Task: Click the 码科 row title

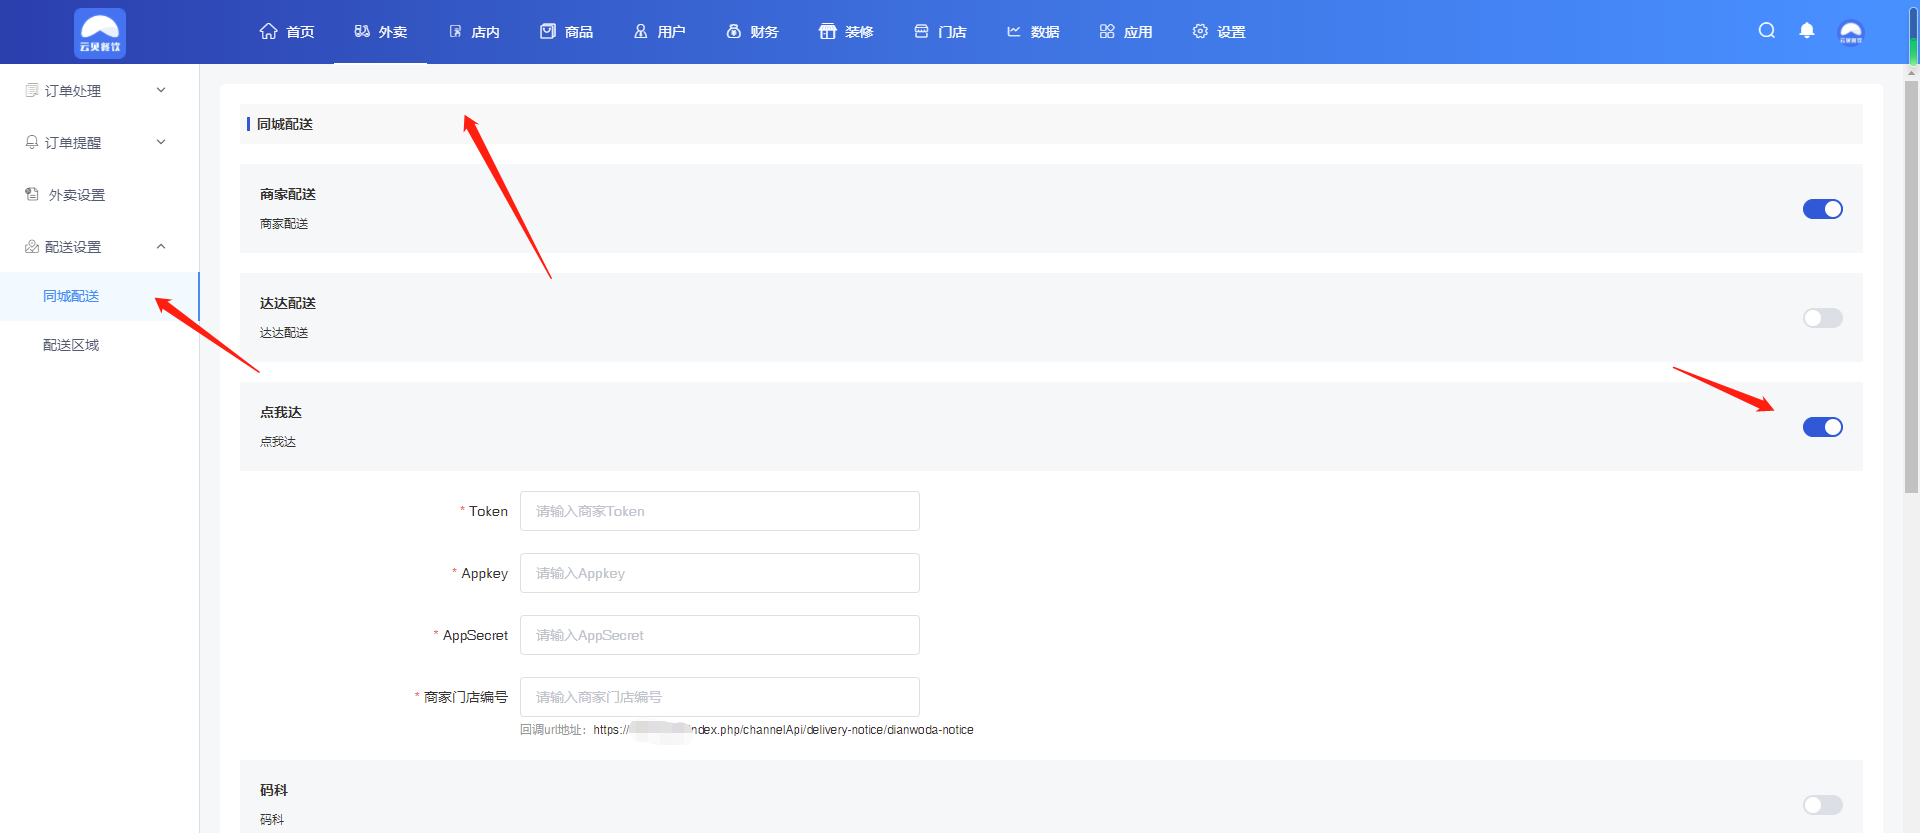Action: point(274,790)
